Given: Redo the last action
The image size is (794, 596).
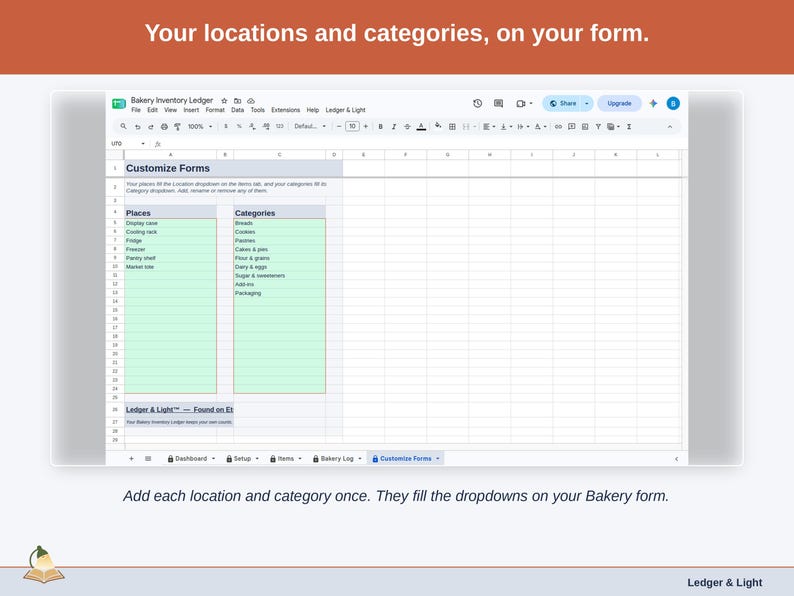Looking at the screenshot, I should click(150, 127).
